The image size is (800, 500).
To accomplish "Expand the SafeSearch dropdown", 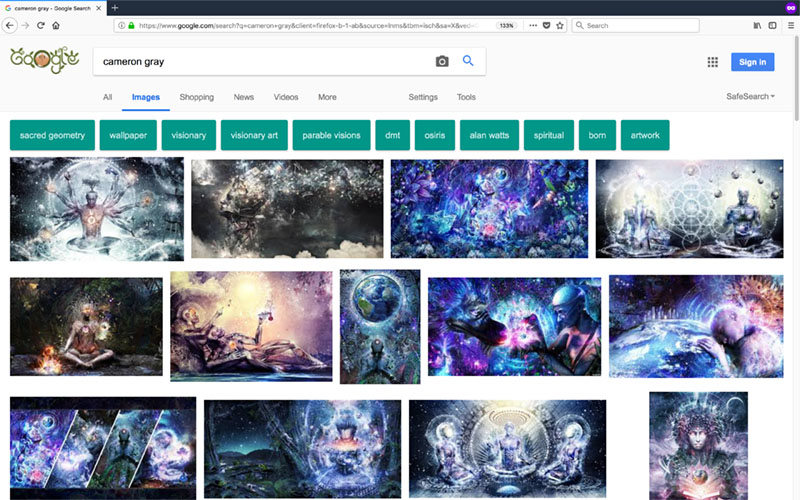I will click(x=750, y=96).
